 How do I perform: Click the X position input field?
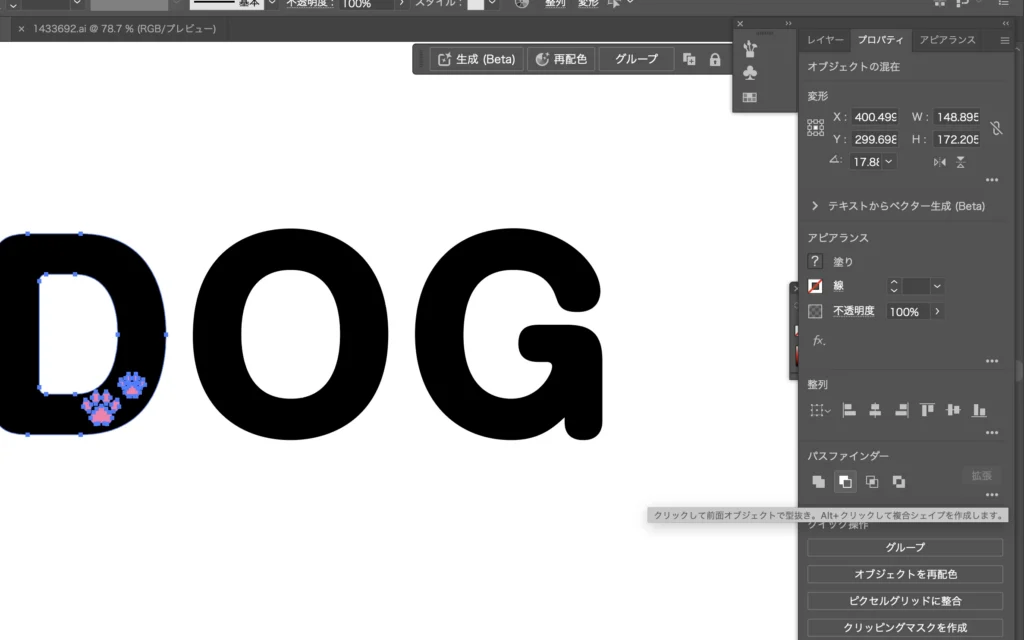click(x=875, y=117)
